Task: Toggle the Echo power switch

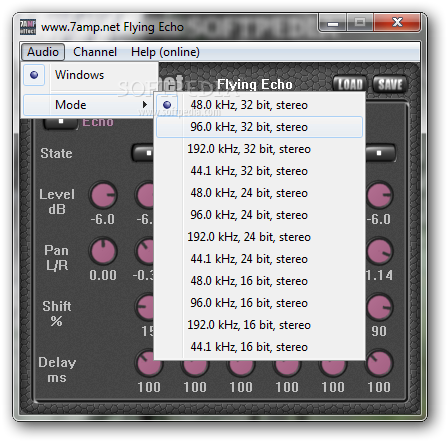Action: 61,123
